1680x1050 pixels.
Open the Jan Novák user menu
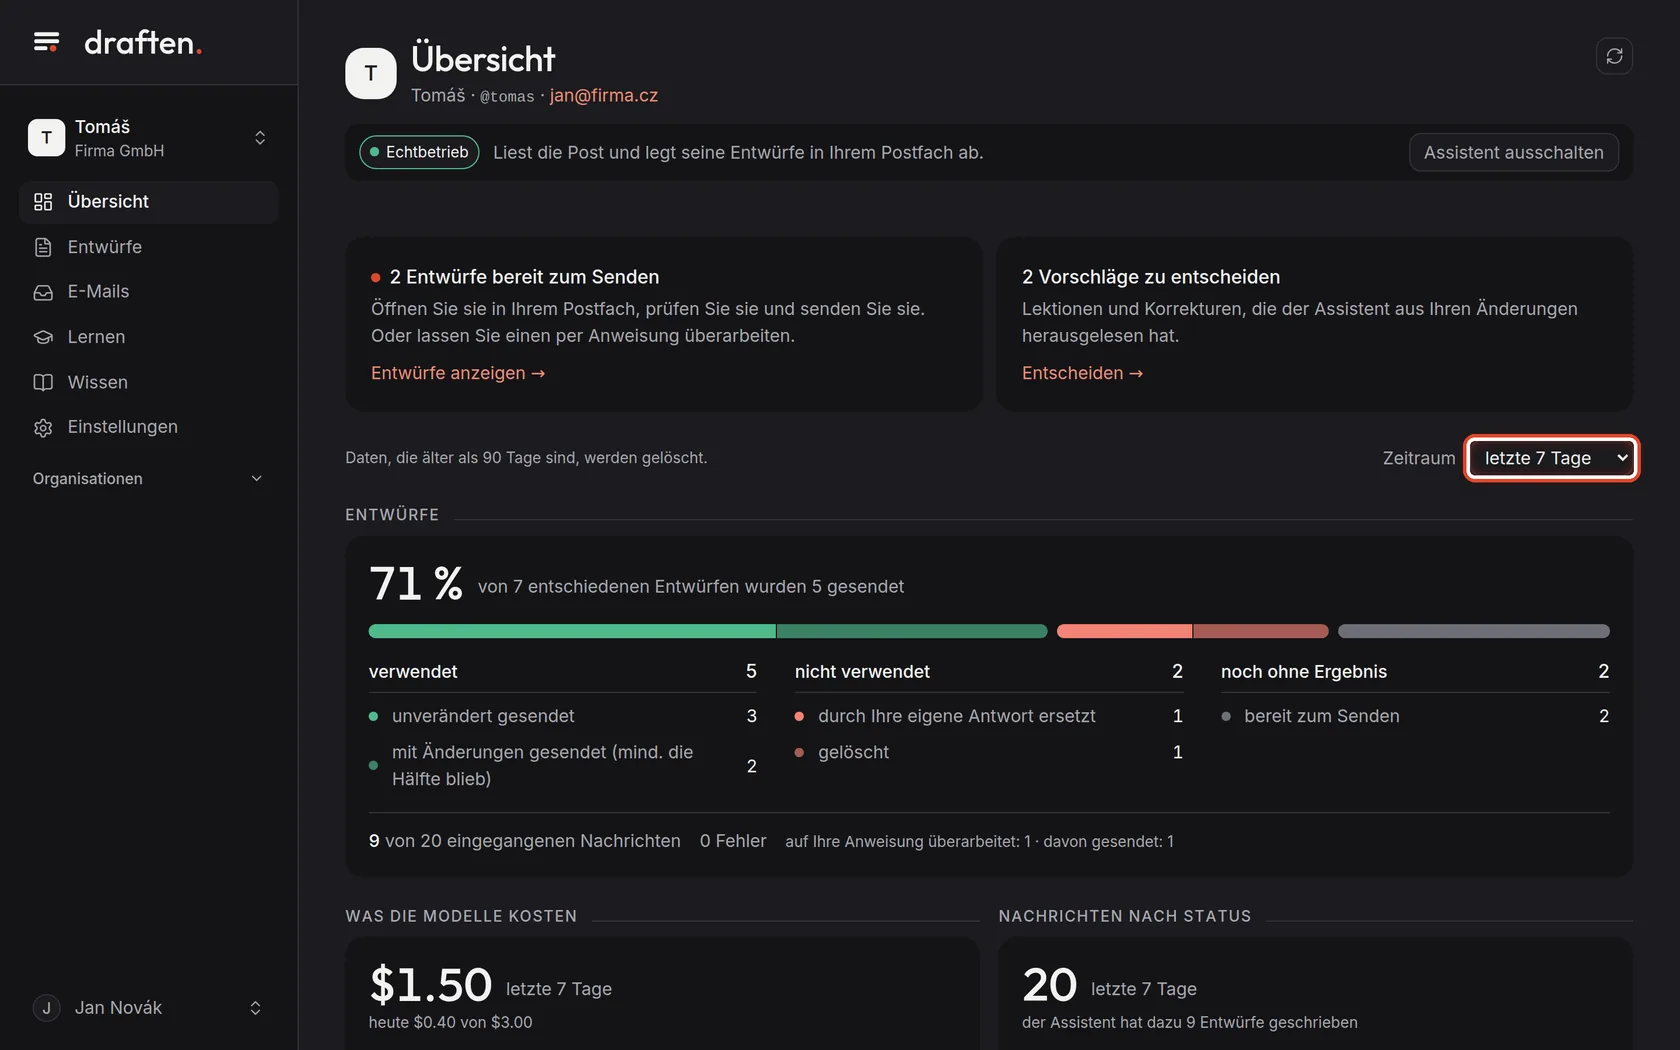pos(148,1008)
